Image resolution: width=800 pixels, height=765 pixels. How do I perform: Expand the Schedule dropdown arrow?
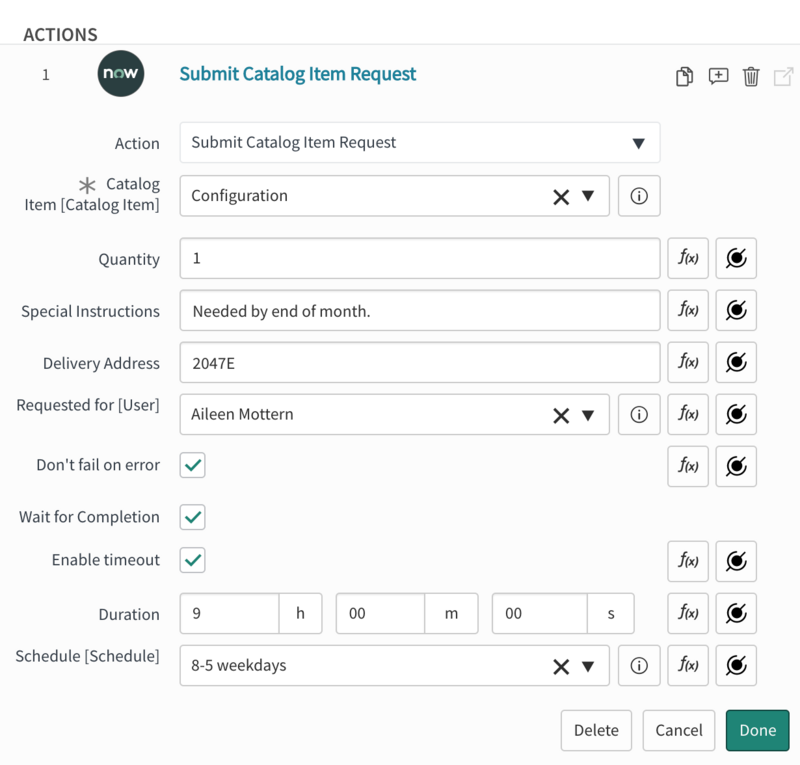(588, 666)
